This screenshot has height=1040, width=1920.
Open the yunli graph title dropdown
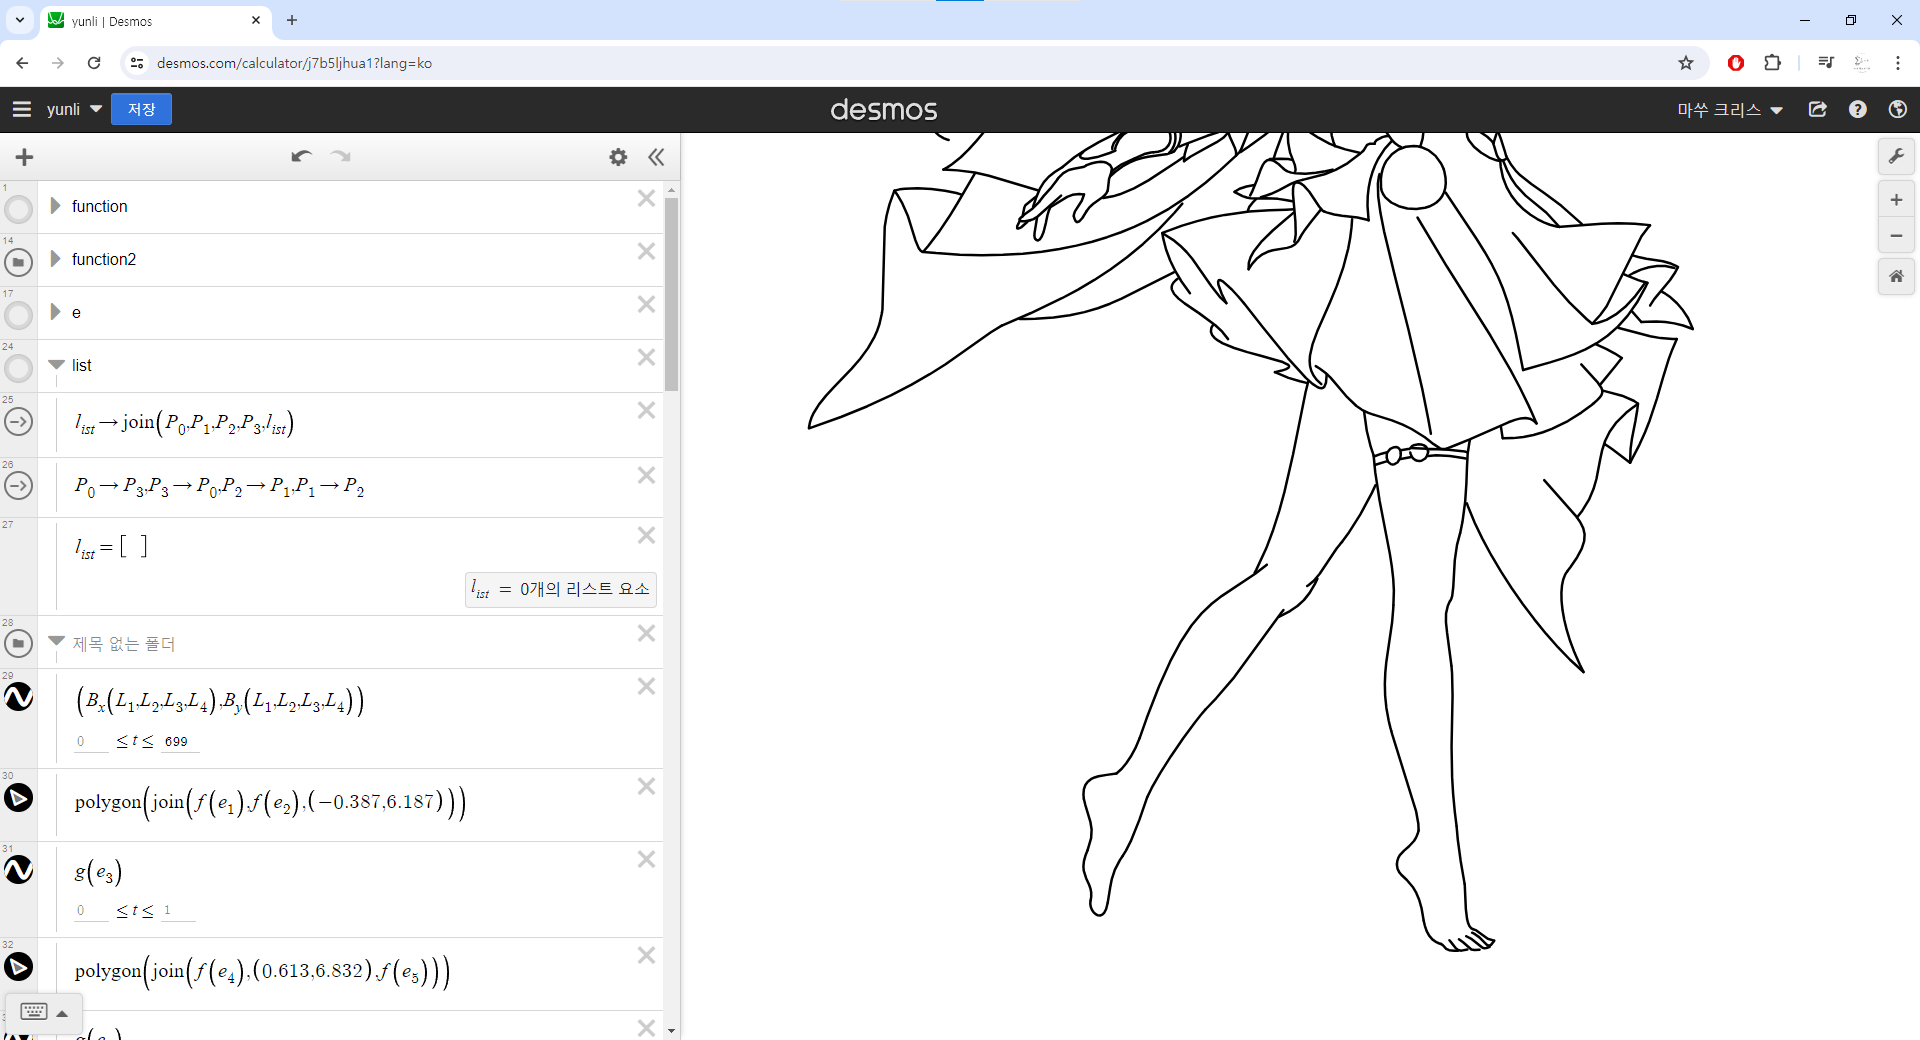tap(74, 109)
